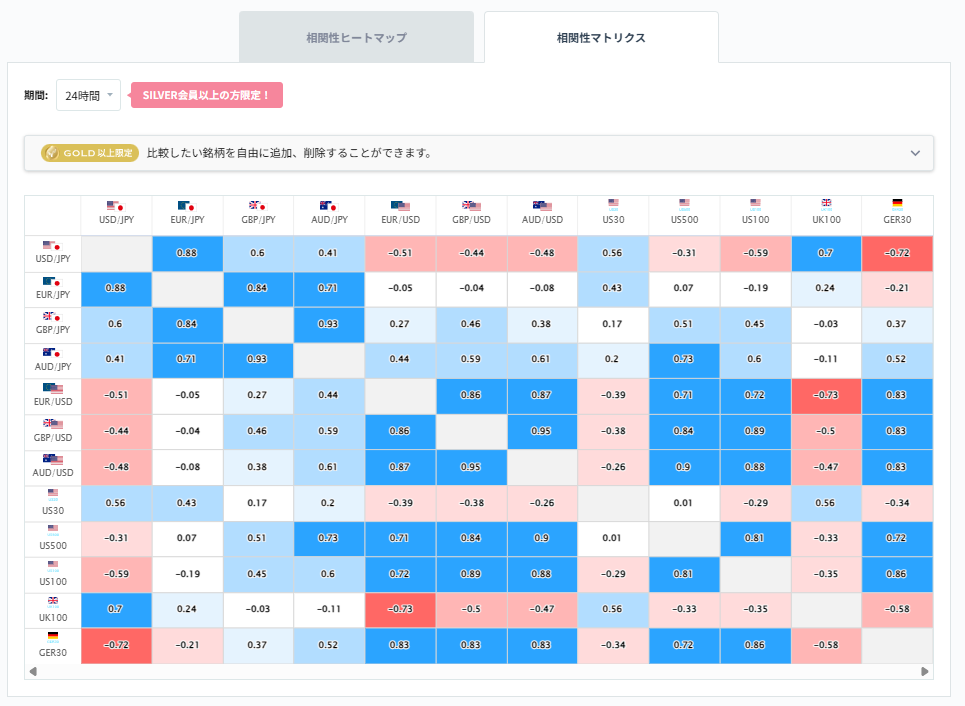Viewport: 965px width, 706px height.
Task: Click the AUD/USD flag icon in column header
Action: point(542,204)
